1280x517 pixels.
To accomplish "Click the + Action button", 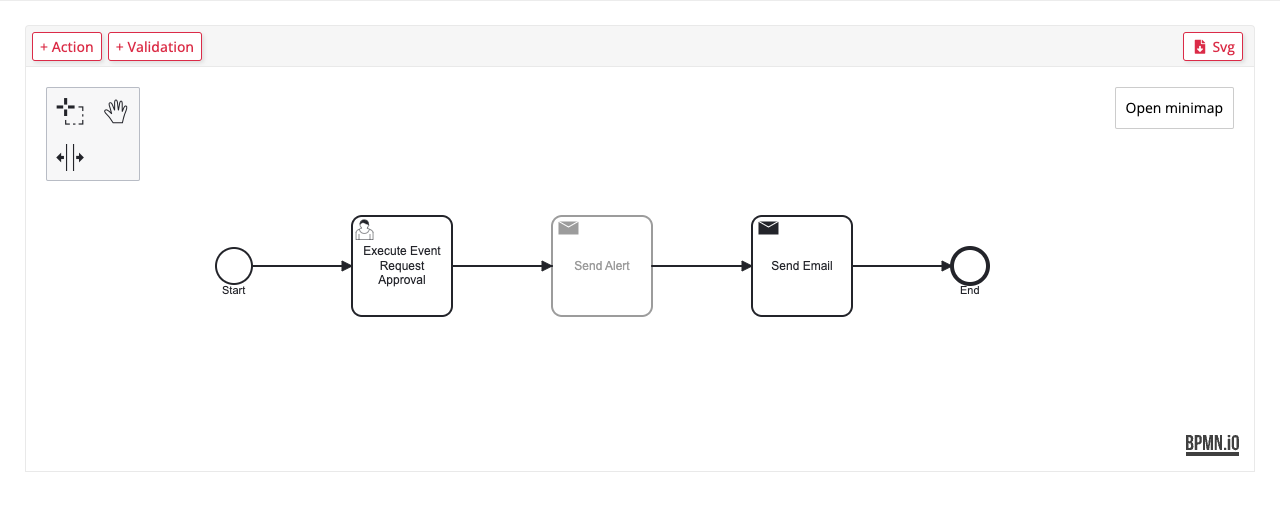I will point(67,47).
